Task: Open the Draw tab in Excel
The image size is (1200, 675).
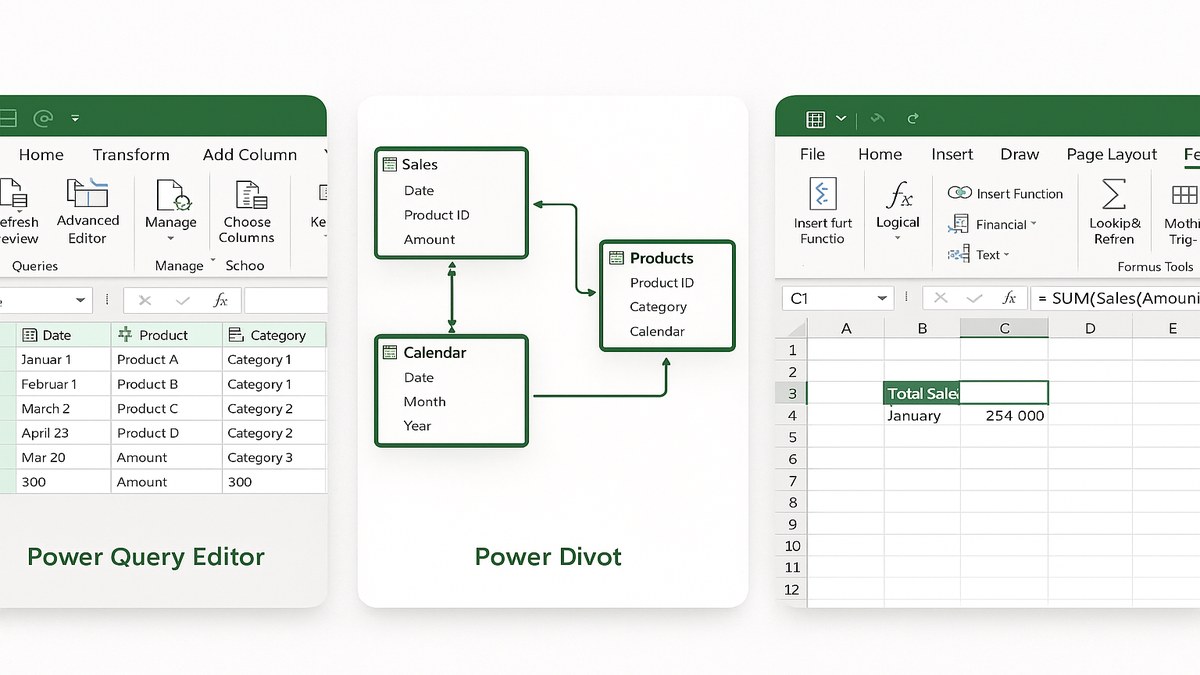Action: click(x=1019, y=155)
